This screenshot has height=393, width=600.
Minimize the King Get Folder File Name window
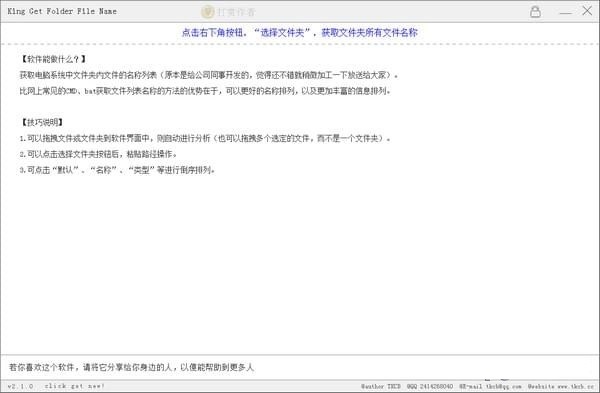565,13
